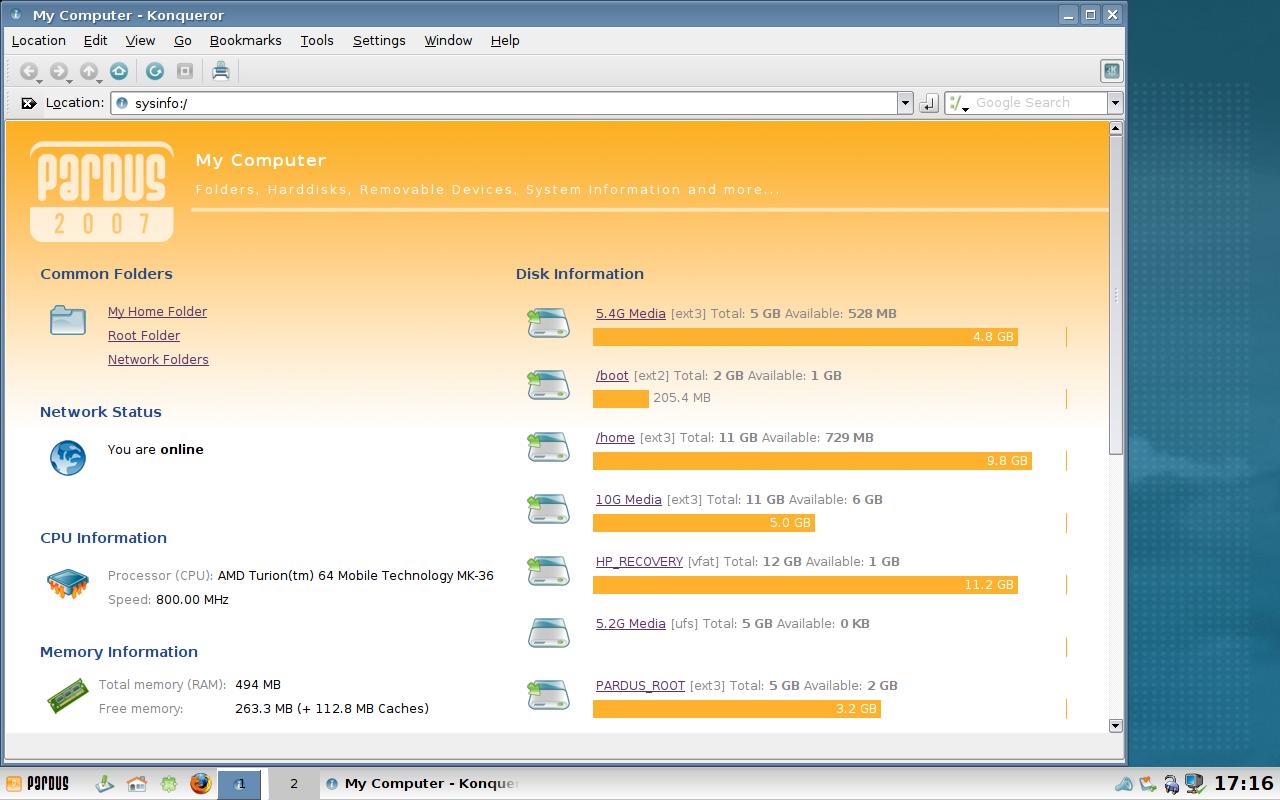Open the View menu

140,41
